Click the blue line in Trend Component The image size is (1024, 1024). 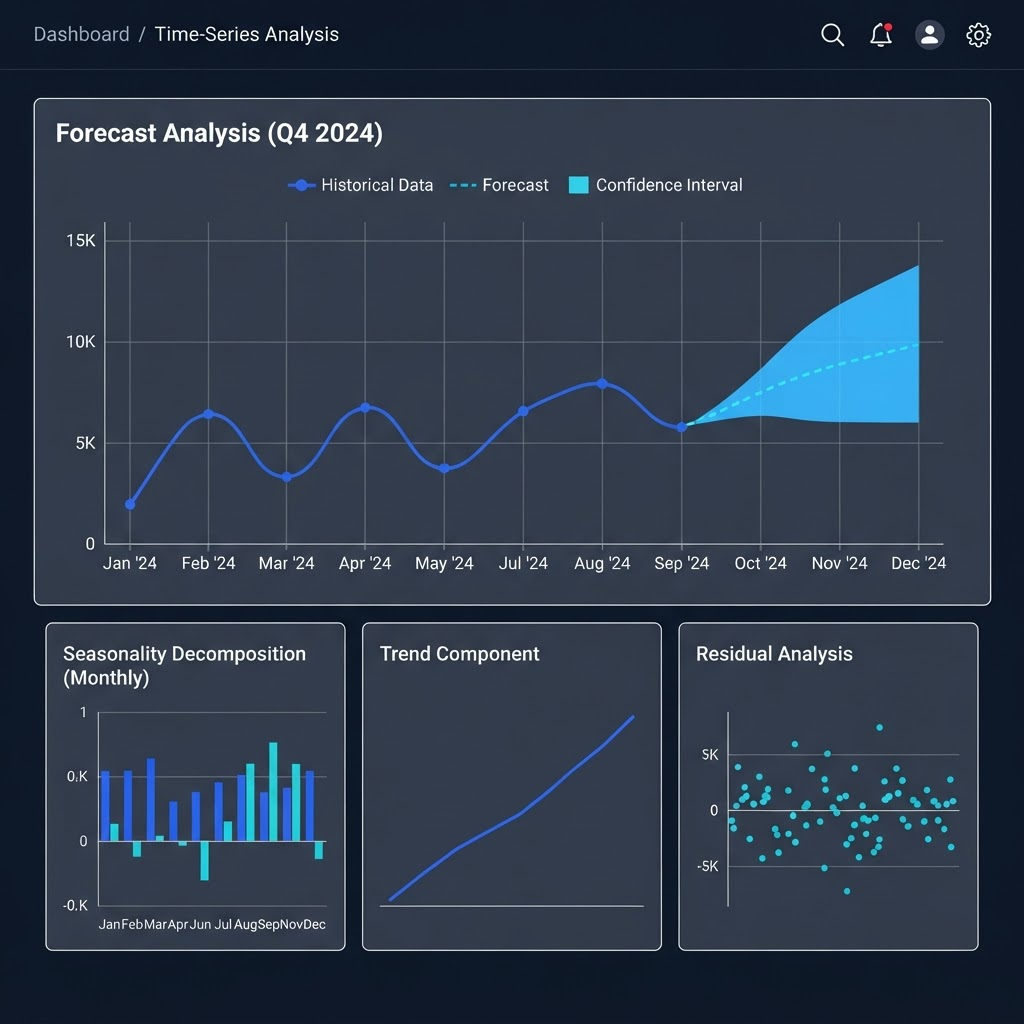tap(512, 809)
